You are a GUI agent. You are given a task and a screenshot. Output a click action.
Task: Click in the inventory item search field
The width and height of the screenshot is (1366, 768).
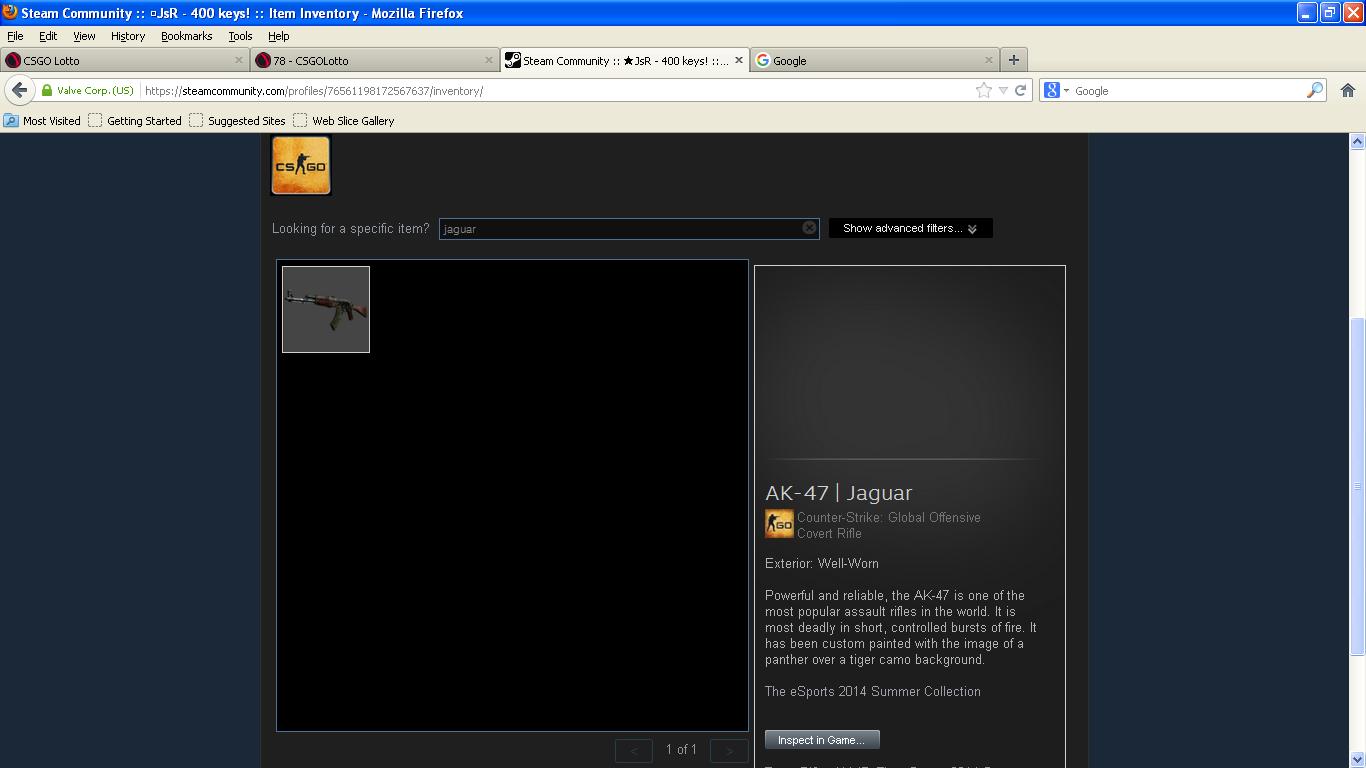[620, 228]
